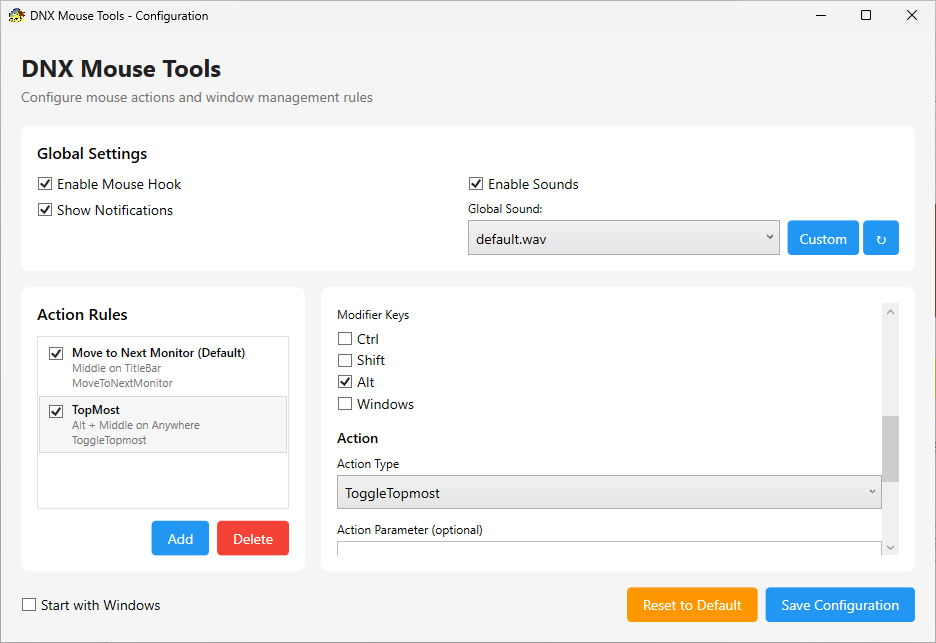Minimize the configuration window

coord(820,16)
